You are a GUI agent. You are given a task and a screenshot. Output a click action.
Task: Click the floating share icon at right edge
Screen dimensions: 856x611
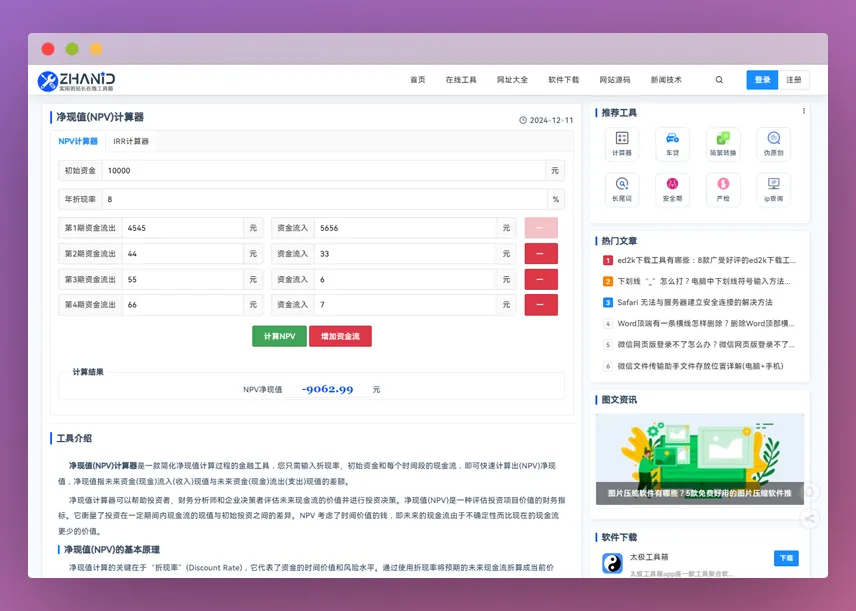[x=810, y=519]
